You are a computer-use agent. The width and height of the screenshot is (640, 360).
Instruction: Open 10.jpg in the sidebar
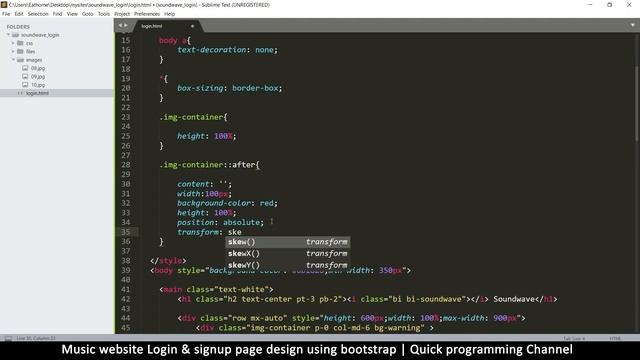(x=38, y=85)
